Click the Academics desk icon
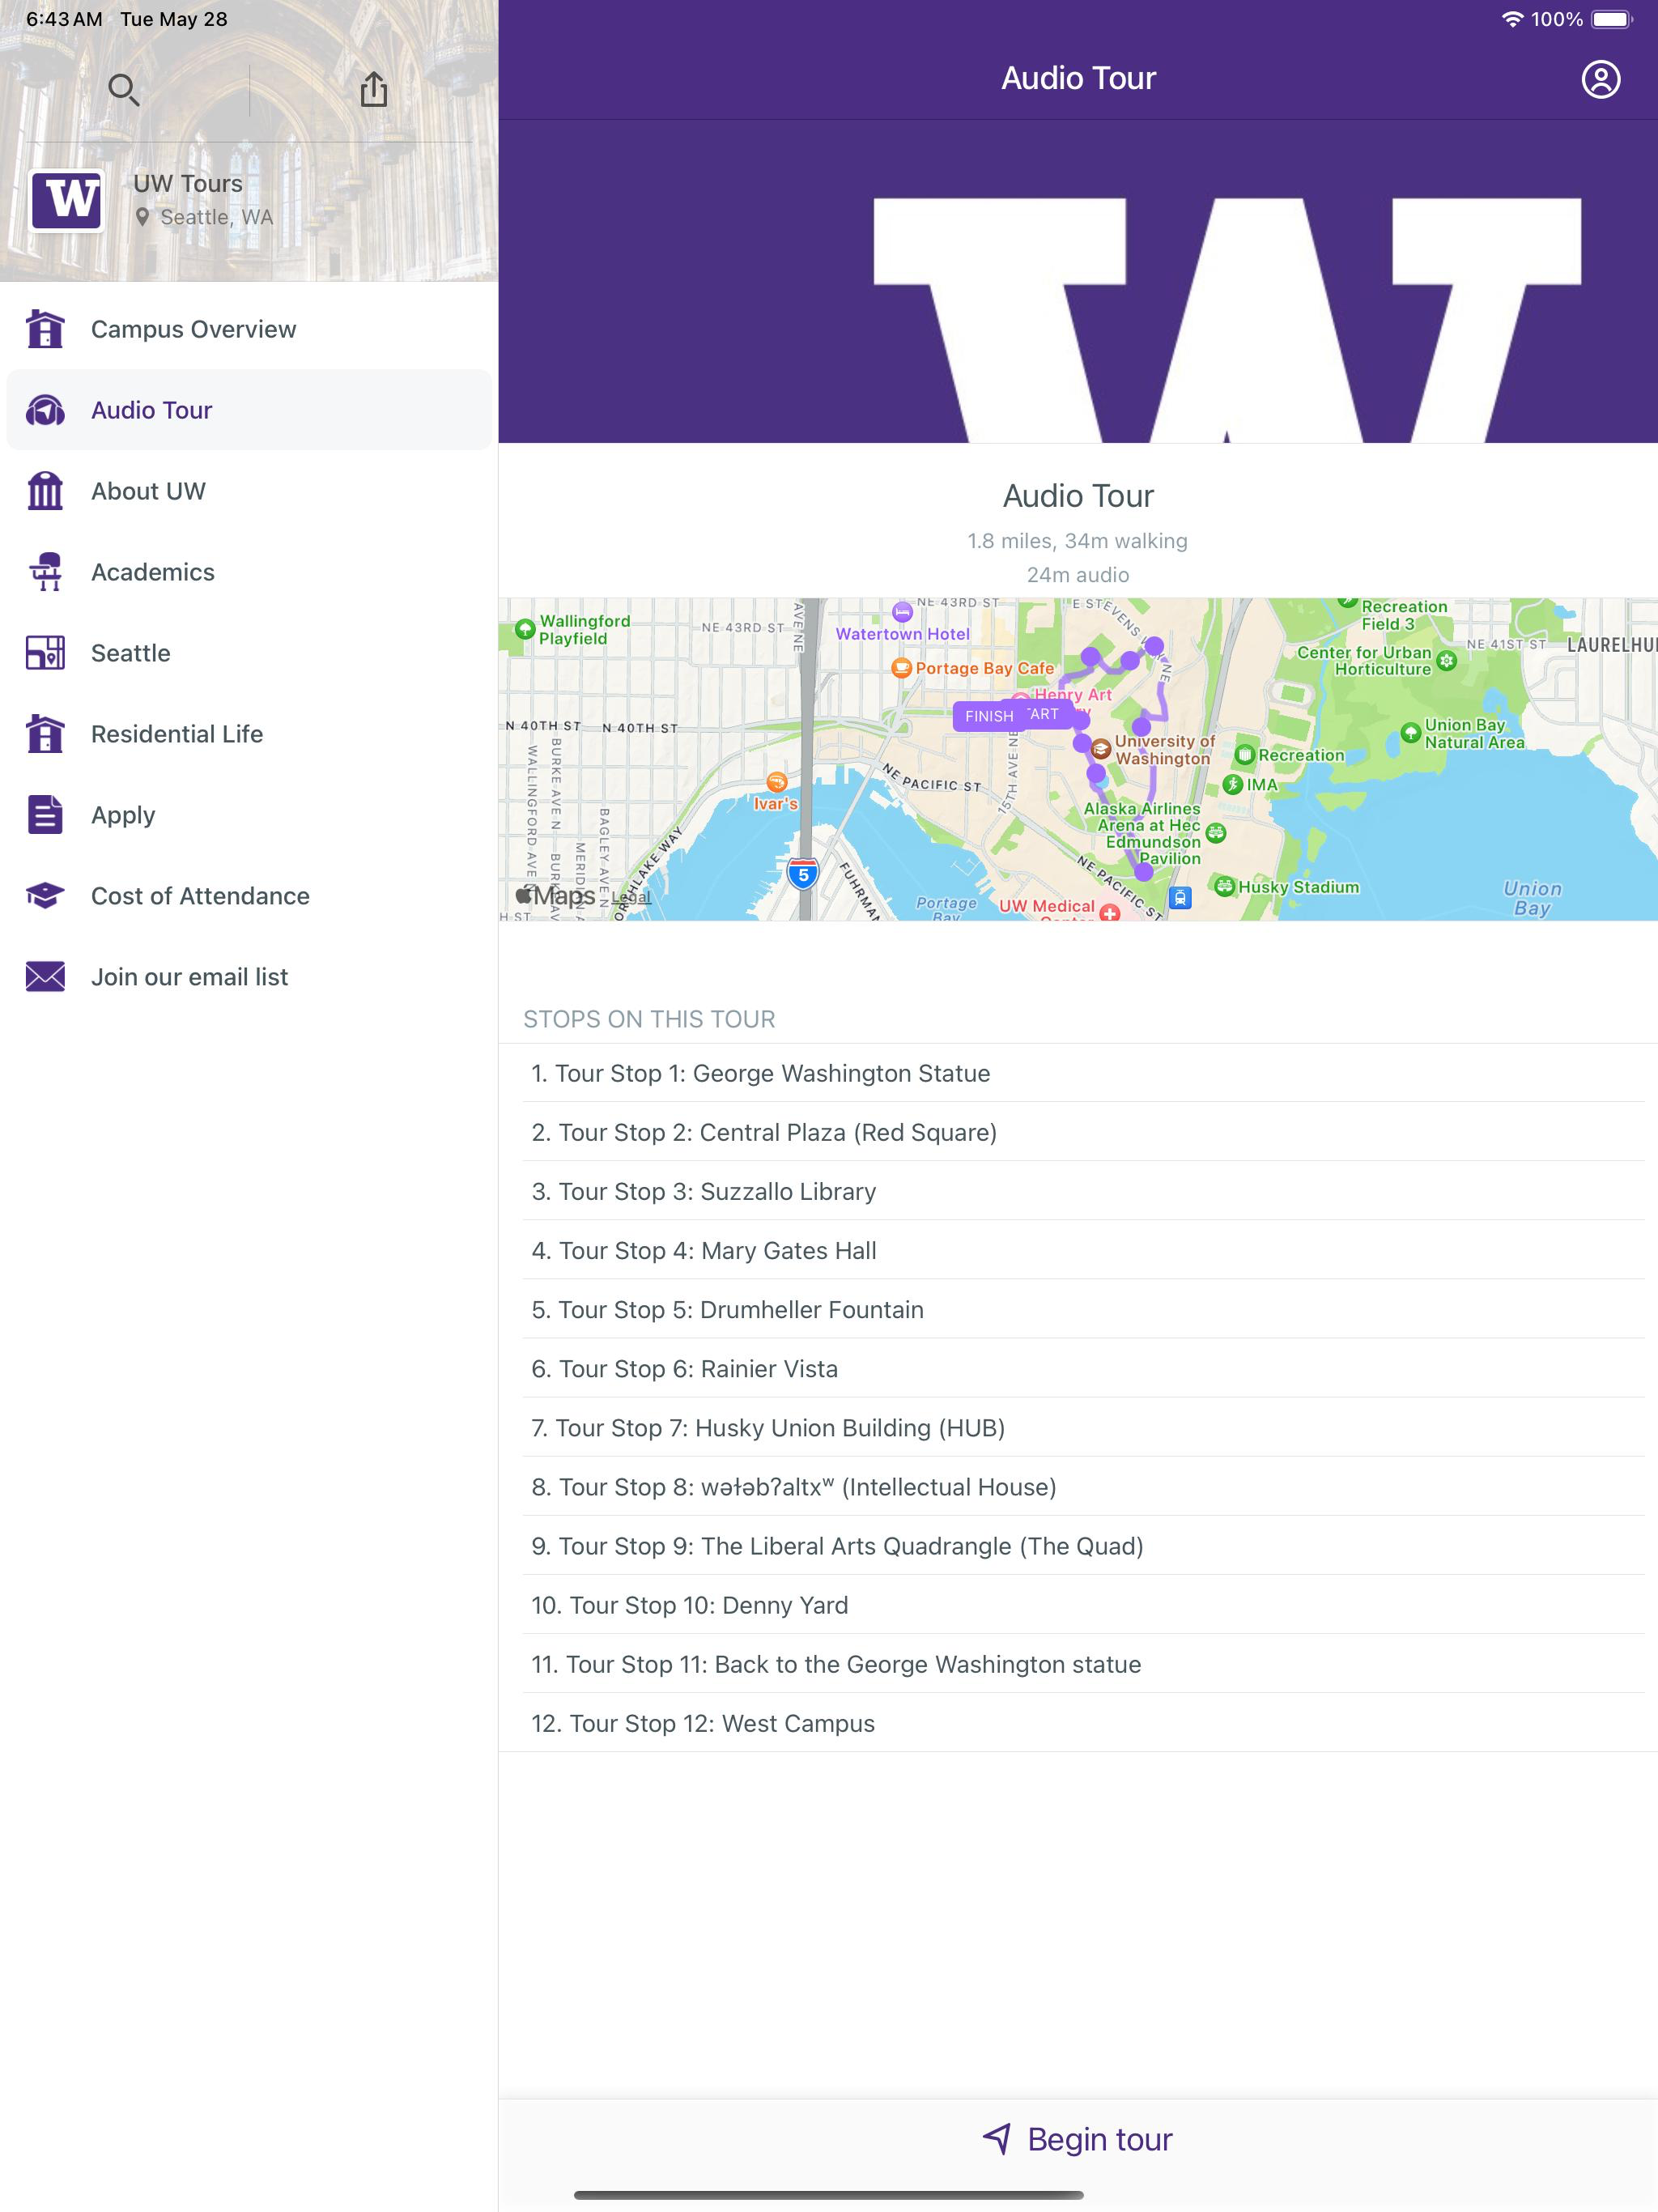Image resolution: width=1658 pixels, height=2212 pixels. click(45, 572)
